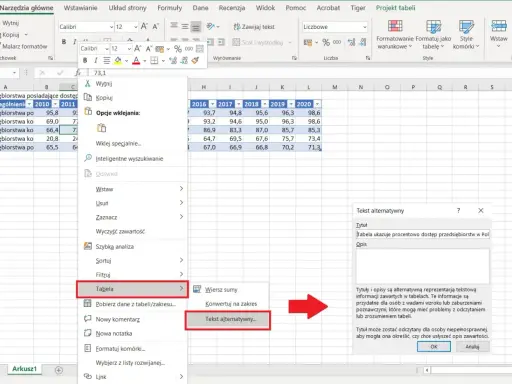Switch to Wstawianie ribbon tab
This screenshot has width=512, height=384.
(80, 8)
